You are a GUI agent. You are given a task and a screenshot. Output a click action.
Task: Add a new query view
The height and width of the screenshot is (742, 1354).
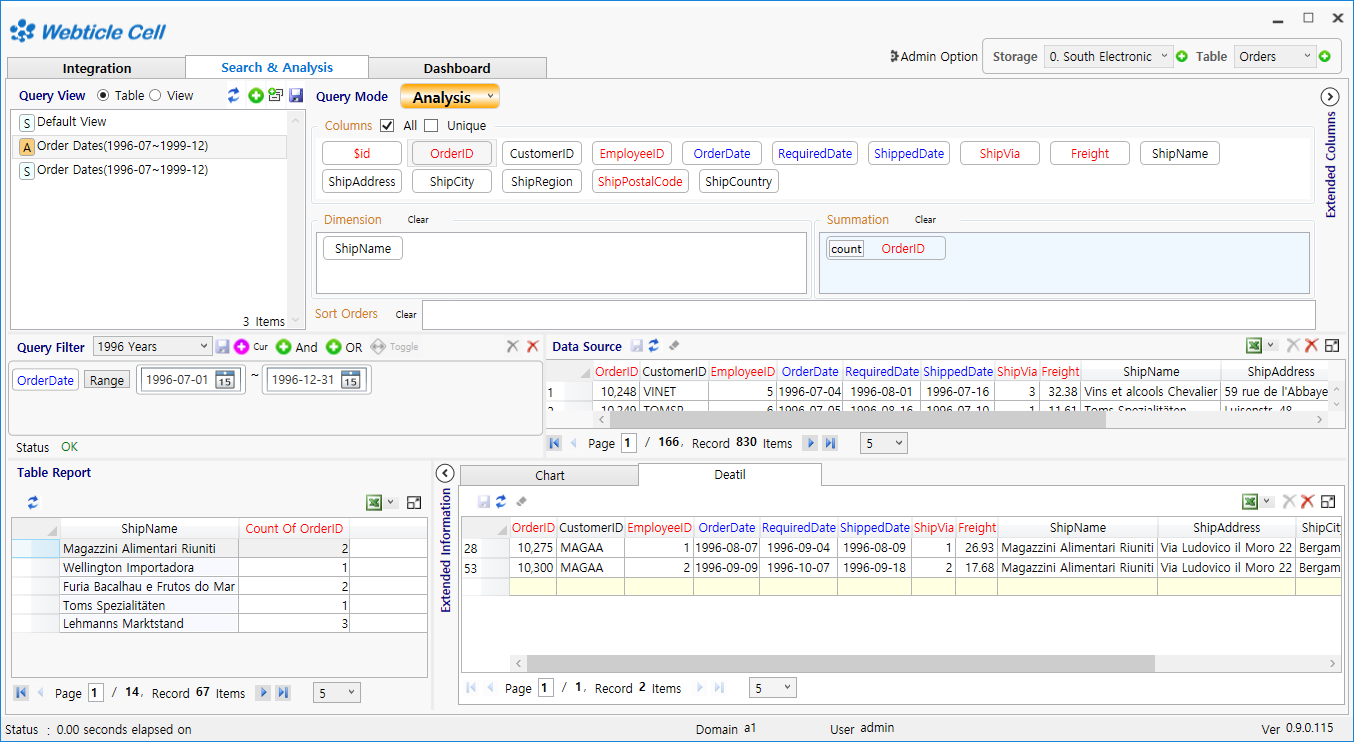256,94
